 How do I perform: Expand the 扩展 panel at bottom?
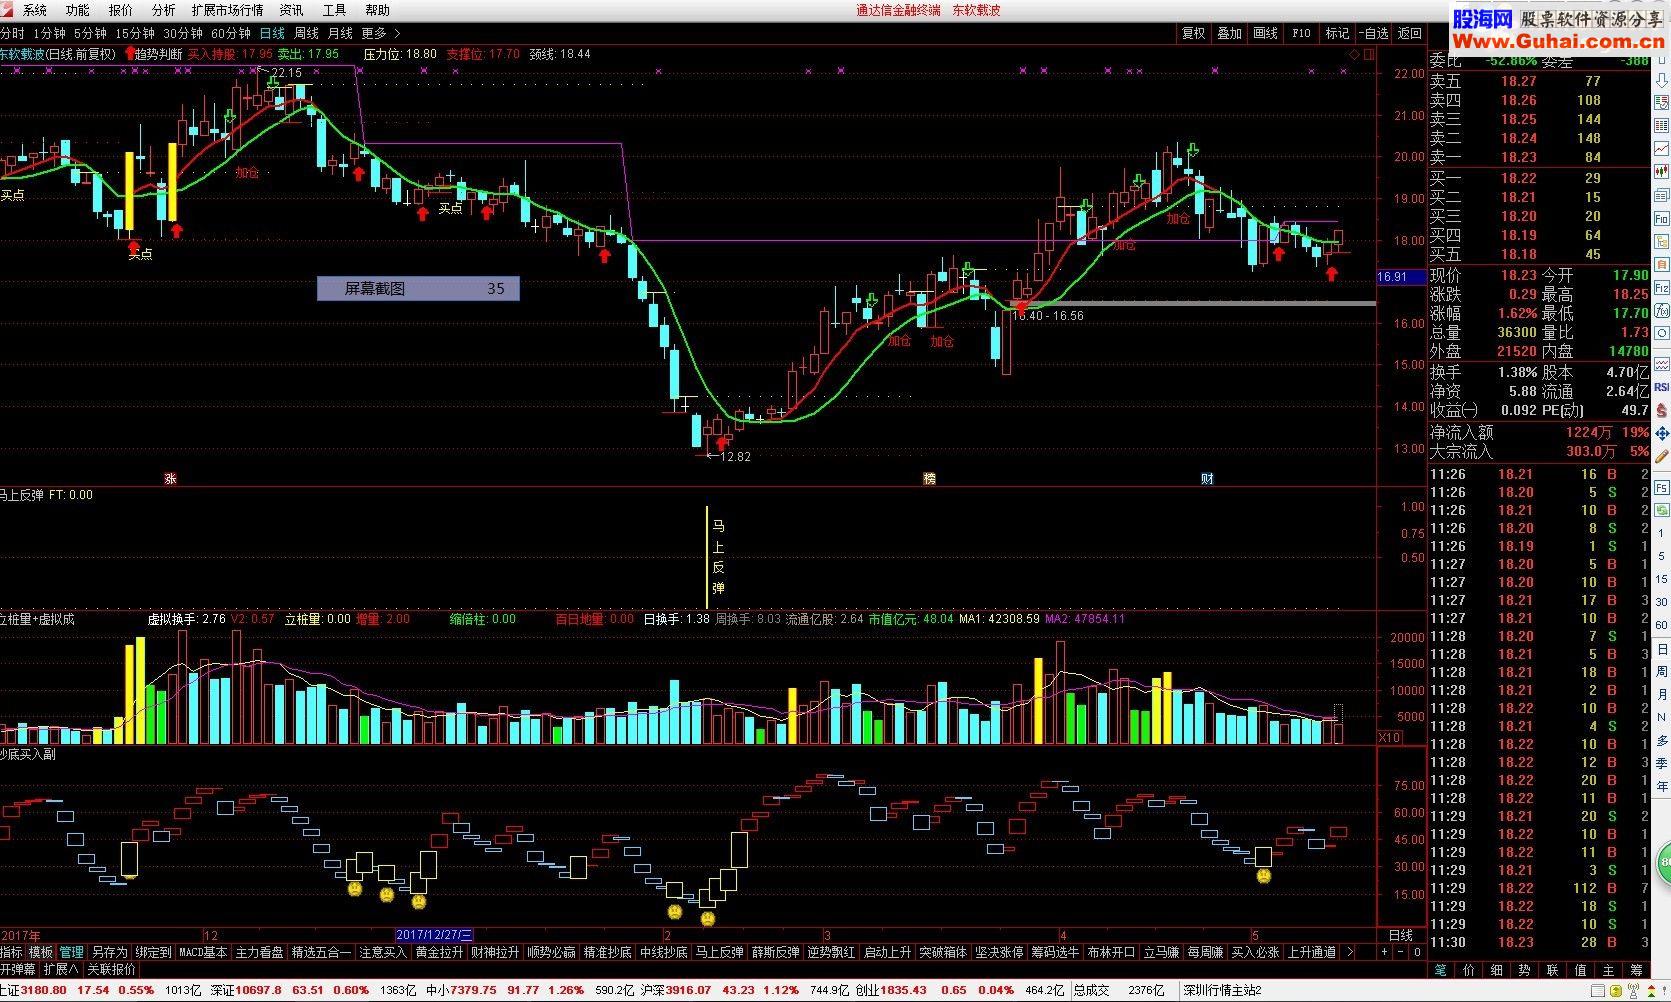61,969
